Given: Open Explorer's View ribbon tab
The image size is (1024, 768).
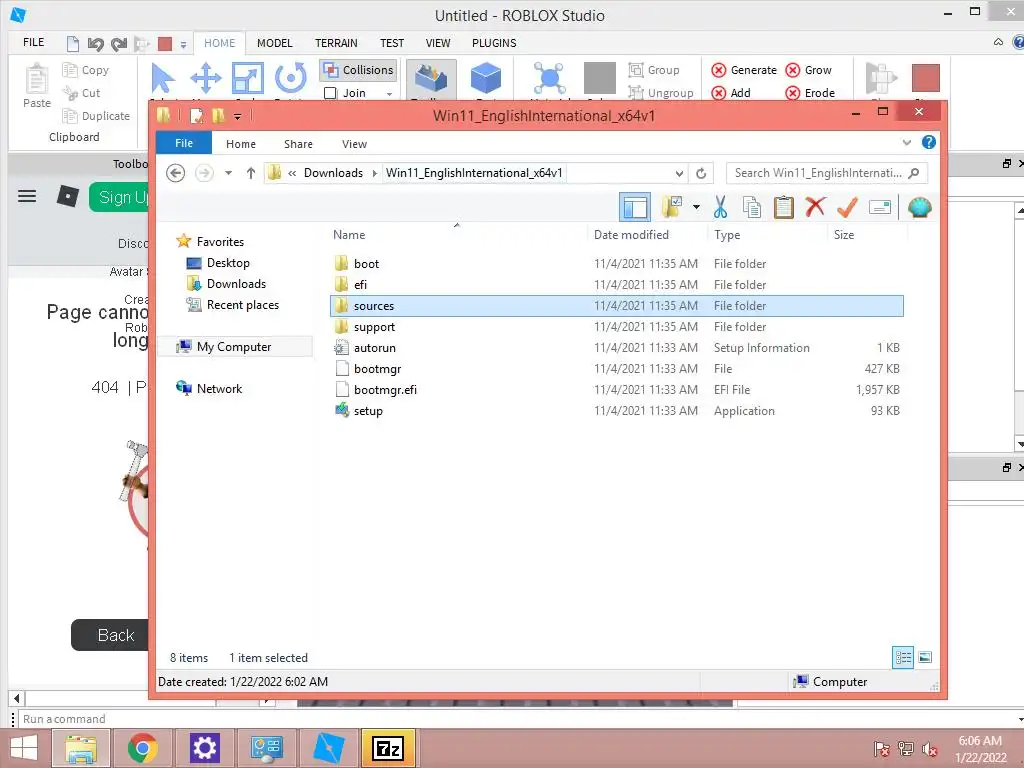Looking at the screenshot, I should [x=354, y=144].
